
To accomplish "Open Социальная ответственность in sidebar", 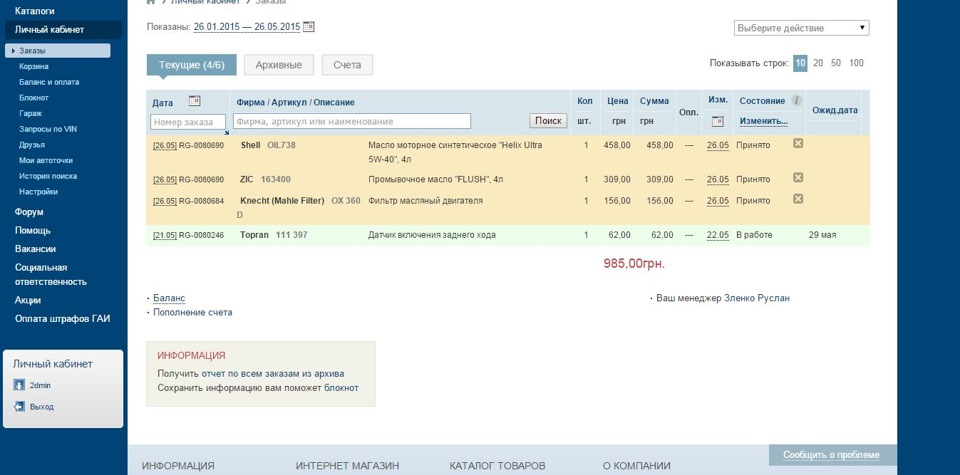I will click(x=51, y=275).
